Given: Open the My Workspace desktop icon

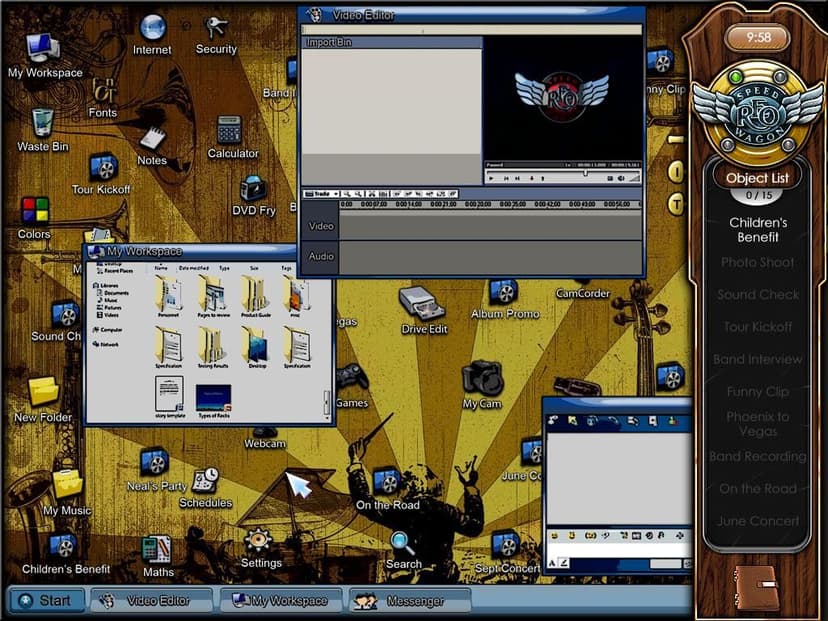Looking at the screenshot, I should (x=43, y=49).
